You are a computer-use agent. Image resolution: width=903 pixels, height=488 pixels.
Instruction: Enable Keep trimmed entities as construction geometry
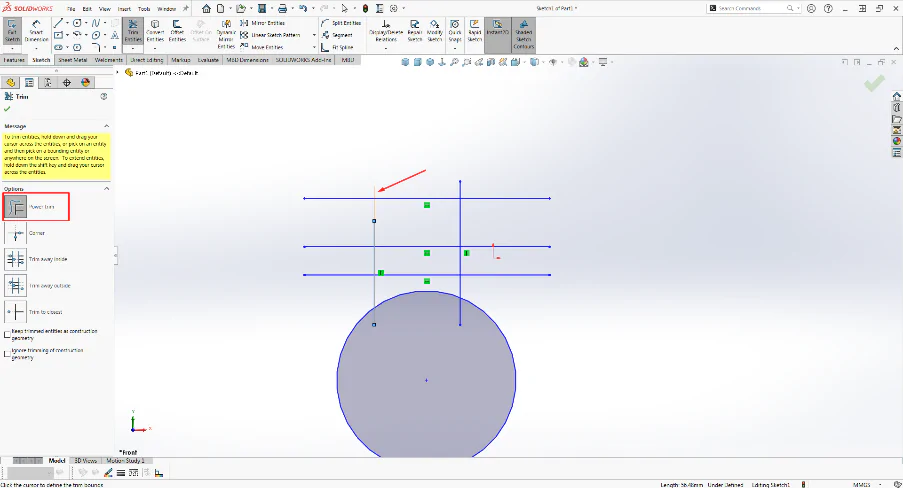(x=7, y=334)
